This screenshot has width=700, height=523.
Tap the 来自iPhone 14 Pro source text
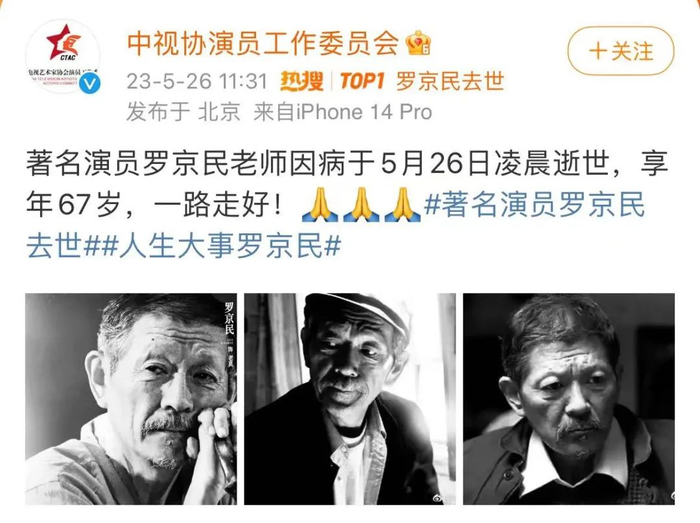[343, 112]
